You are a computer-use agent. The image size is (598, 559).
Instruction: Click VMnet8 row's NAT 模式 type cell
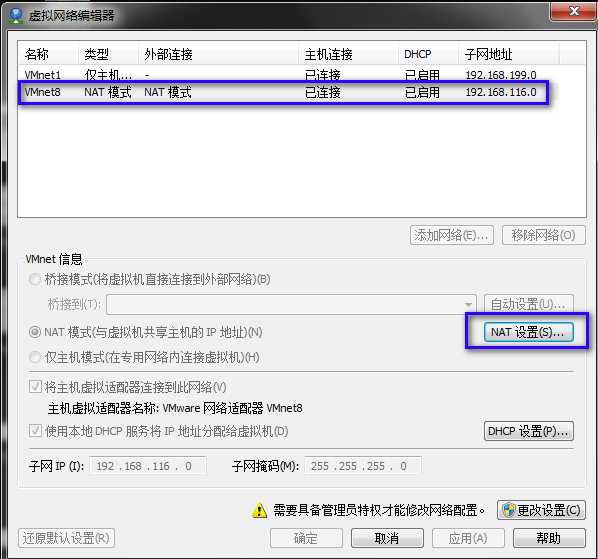click(x=108, y=92)
